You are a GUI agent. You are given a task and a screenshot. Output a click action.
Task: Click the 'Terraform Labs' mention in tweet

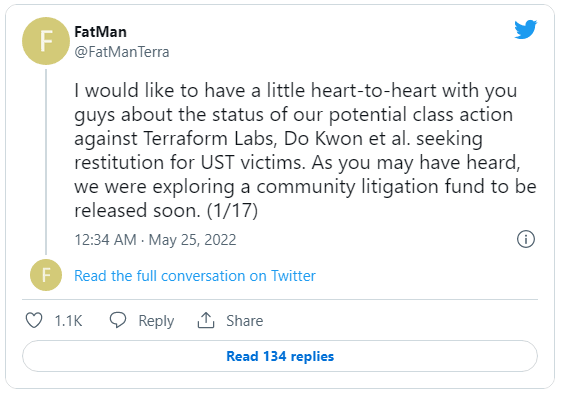210,138
